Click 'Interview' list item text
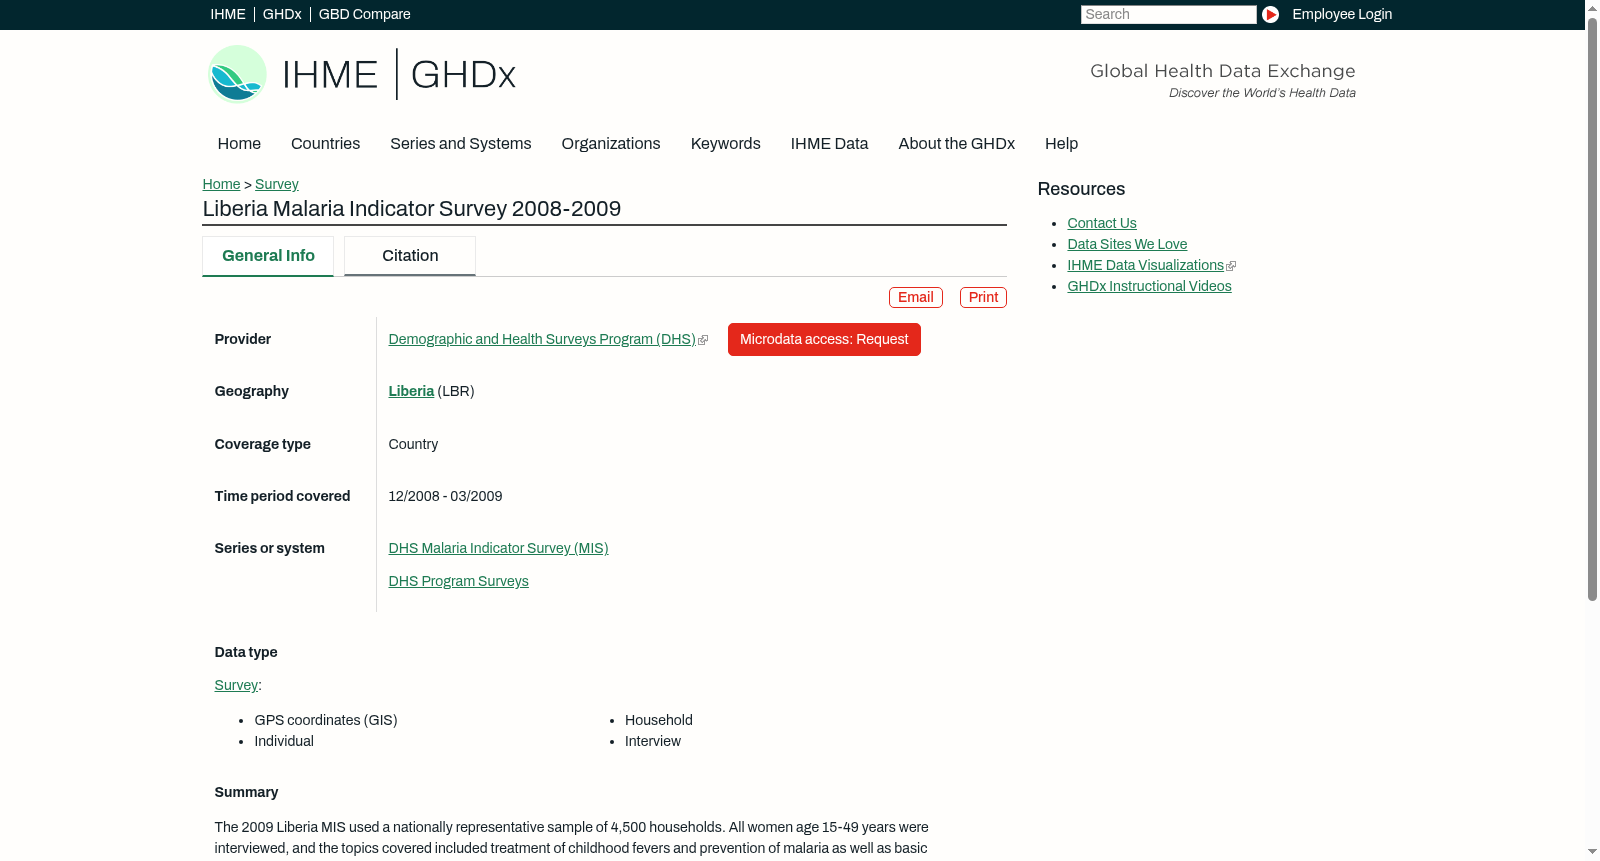 (653, 742)
